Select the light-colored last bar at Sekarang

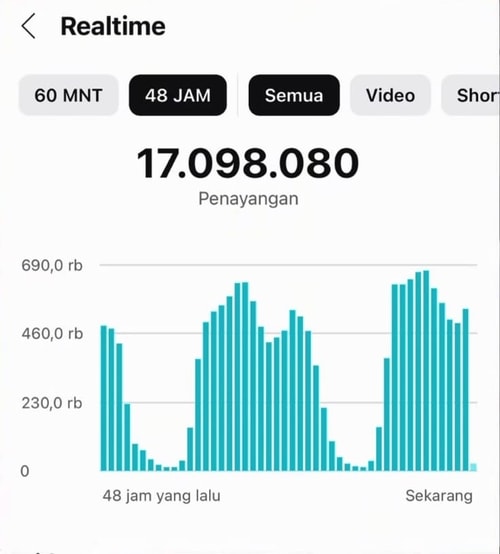(x=473, y=467)
